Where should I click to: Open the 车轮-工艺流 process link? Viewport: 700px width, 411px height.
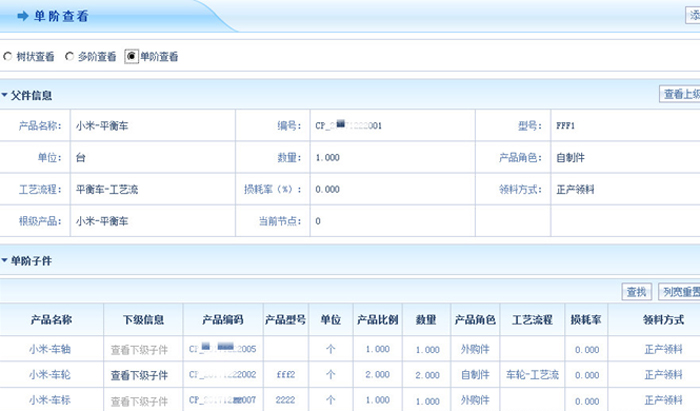click(531, 374)
